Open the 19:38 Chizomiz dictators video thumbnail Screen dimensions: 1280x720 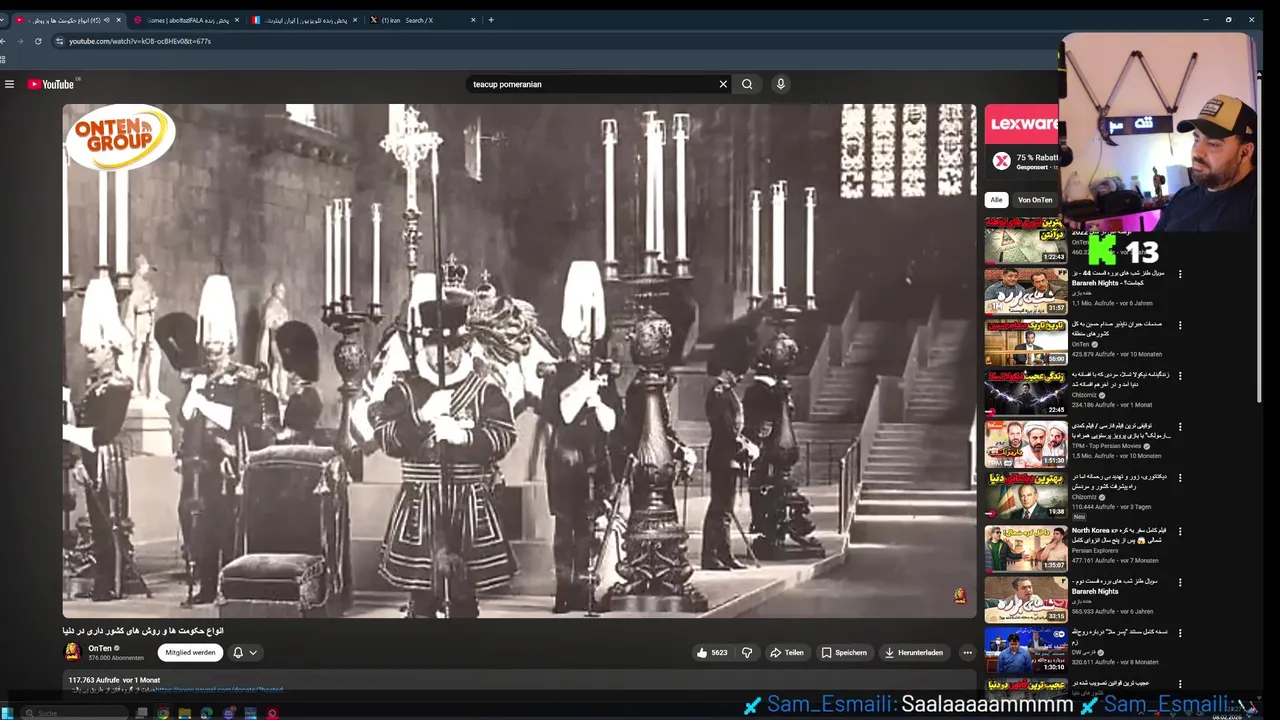click(1026, 496)
